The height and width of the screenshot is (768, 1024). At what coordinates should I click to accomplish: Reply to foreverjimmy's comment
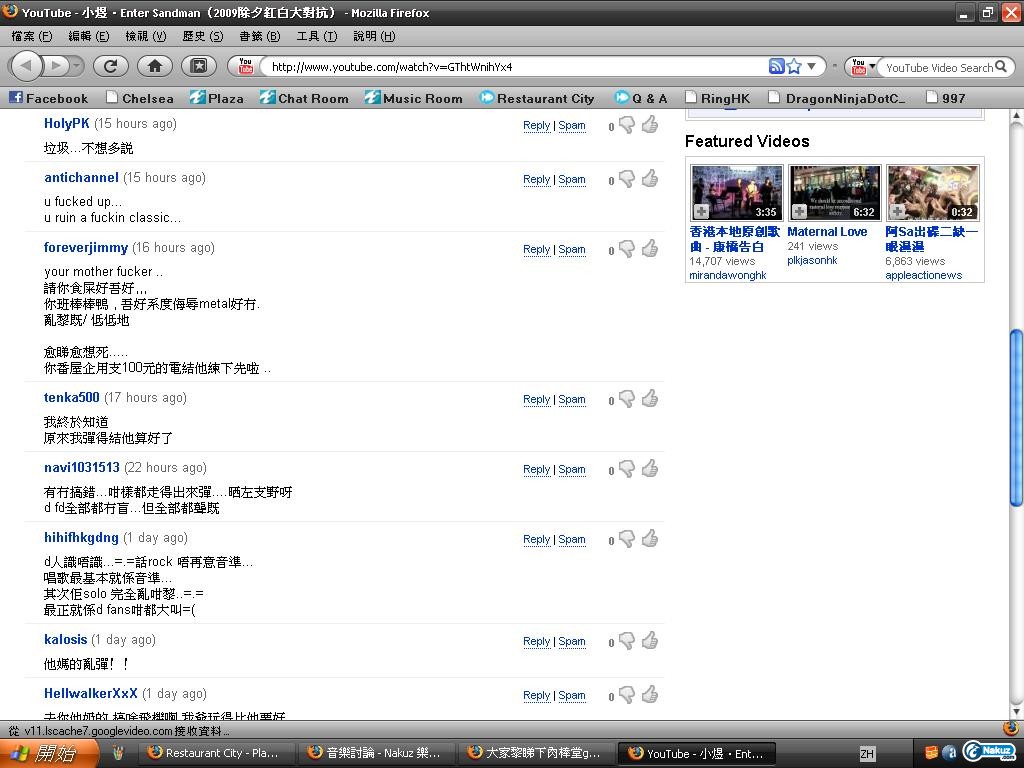[537, 249]
